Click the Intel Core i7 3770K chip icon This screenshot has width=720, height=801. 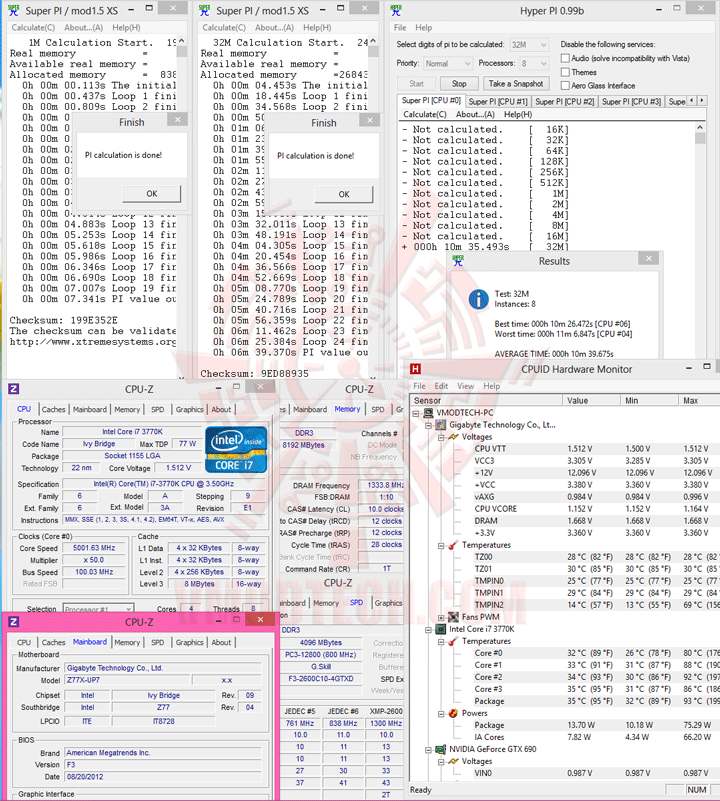[441, 629]
